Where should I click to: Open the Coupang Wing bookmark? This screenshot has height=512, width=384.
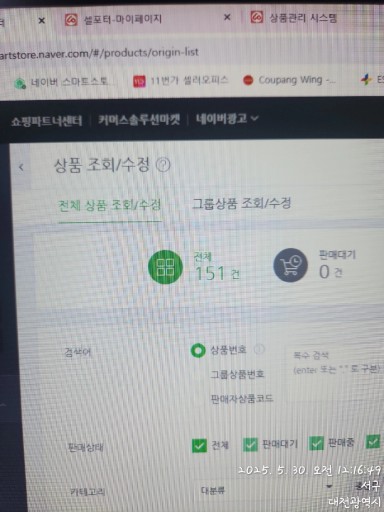pos(289,80)
